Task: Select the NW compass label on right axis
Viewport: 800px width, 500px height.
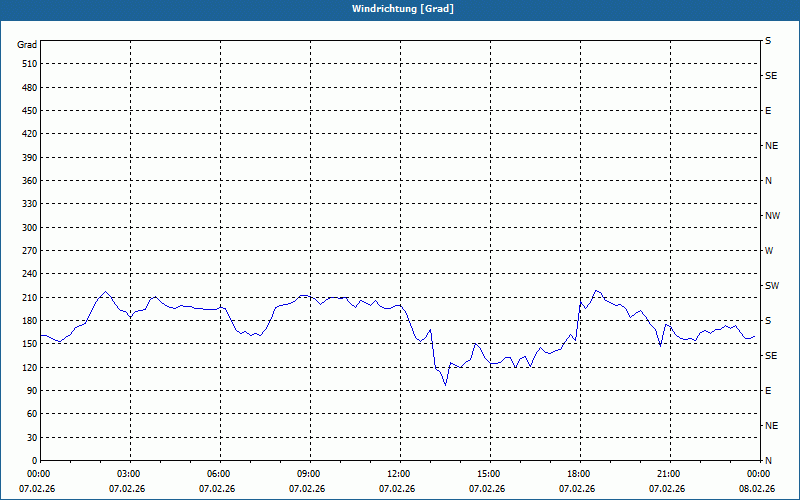Action: pyautogui.click(x=771, y=216)
